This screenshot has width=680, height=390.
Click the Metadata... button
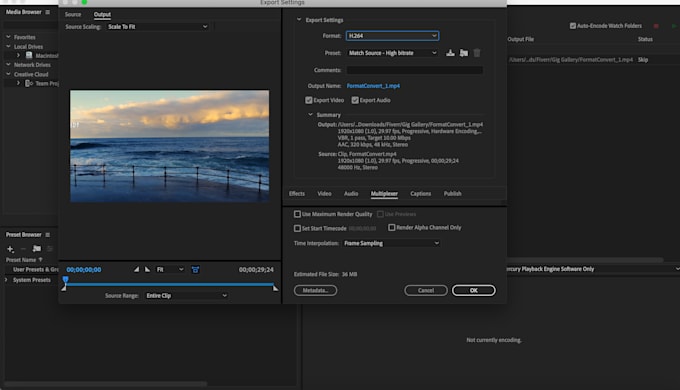tap(315, 290)
